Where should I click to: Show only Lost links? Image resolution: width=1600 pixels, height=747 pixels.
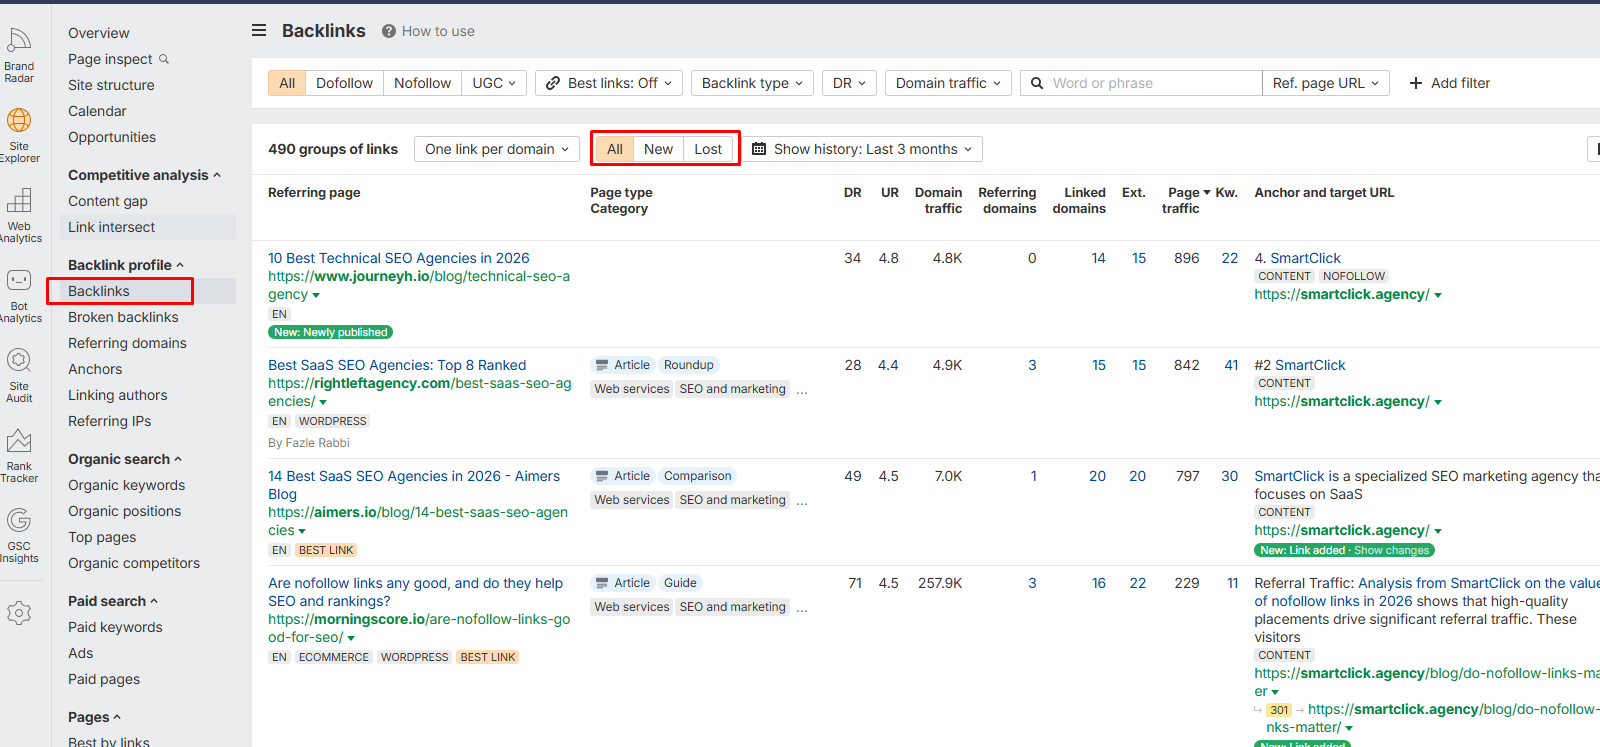click(x=708, y=149)
